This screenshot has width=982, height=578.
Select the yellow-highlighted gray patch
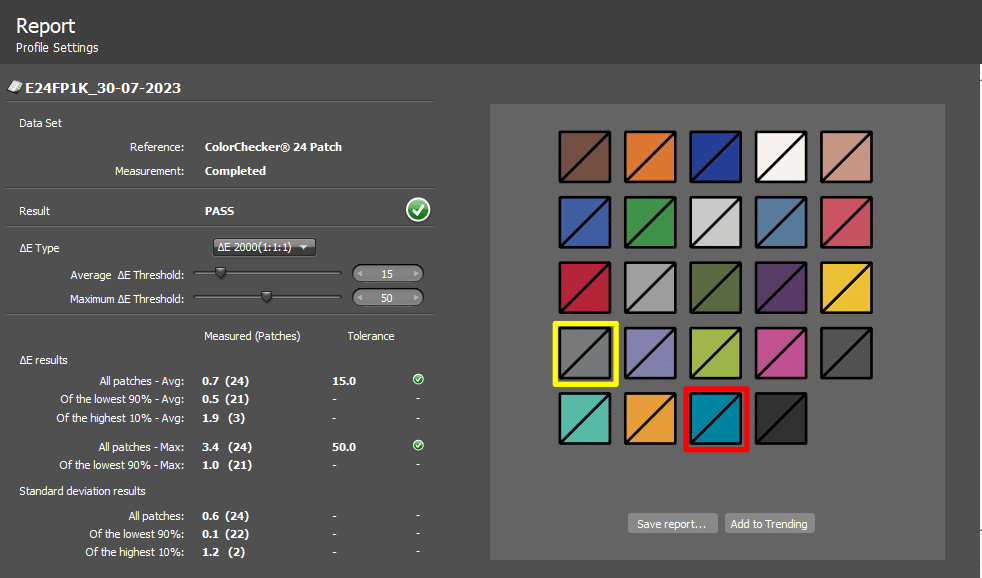[586, 353]
